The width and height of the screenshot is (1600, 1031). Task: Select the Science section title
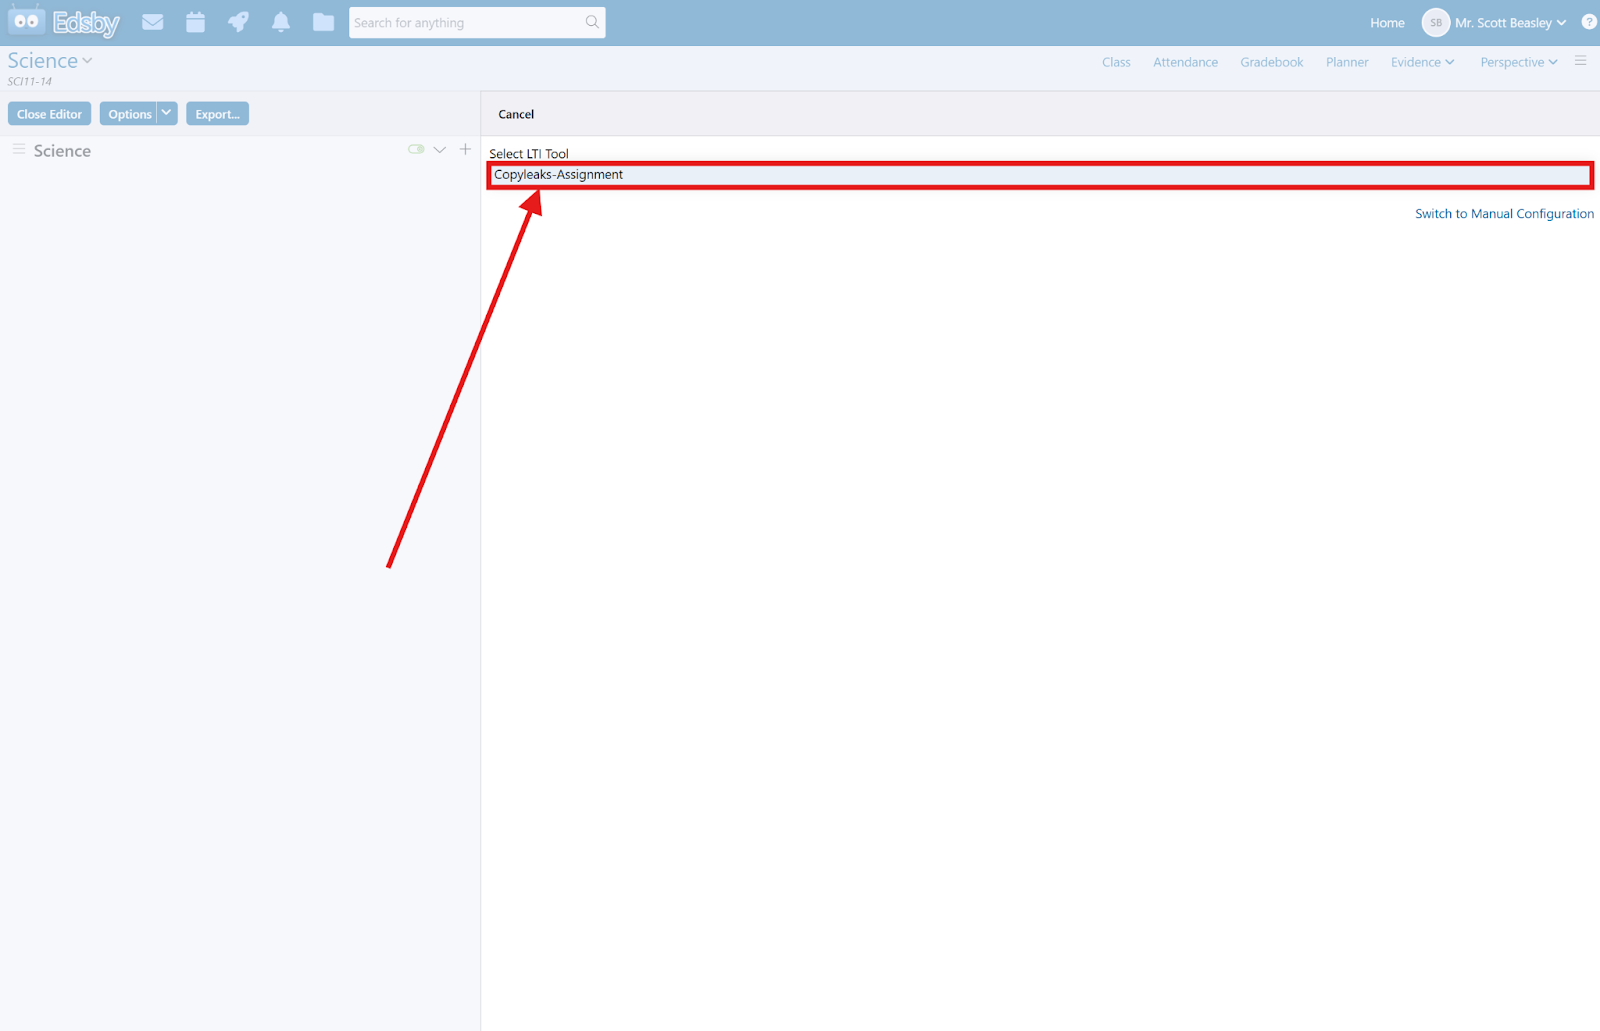point(62,150)
